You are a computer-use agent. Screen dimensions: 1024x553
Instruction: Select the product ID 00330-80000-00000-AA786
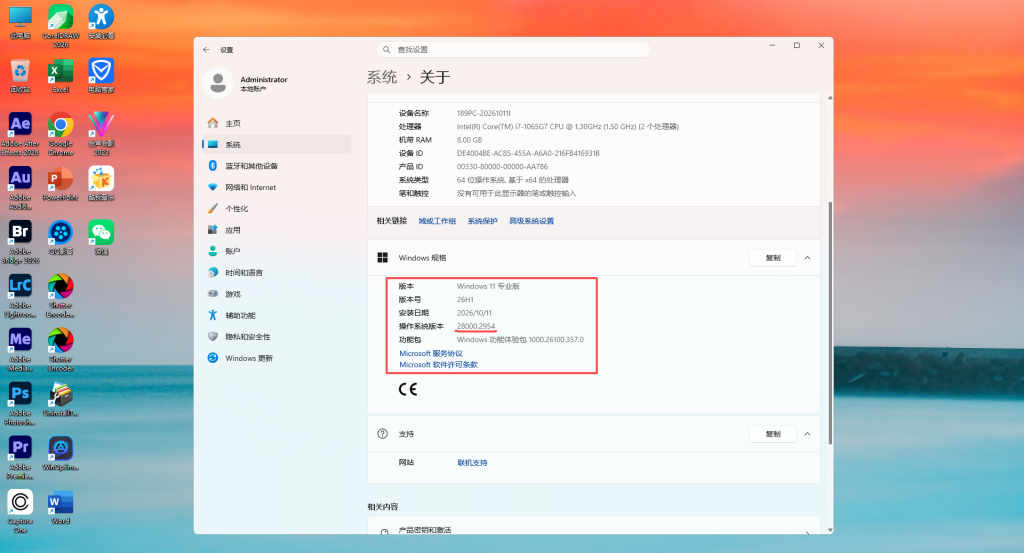(x=502, y=167)
